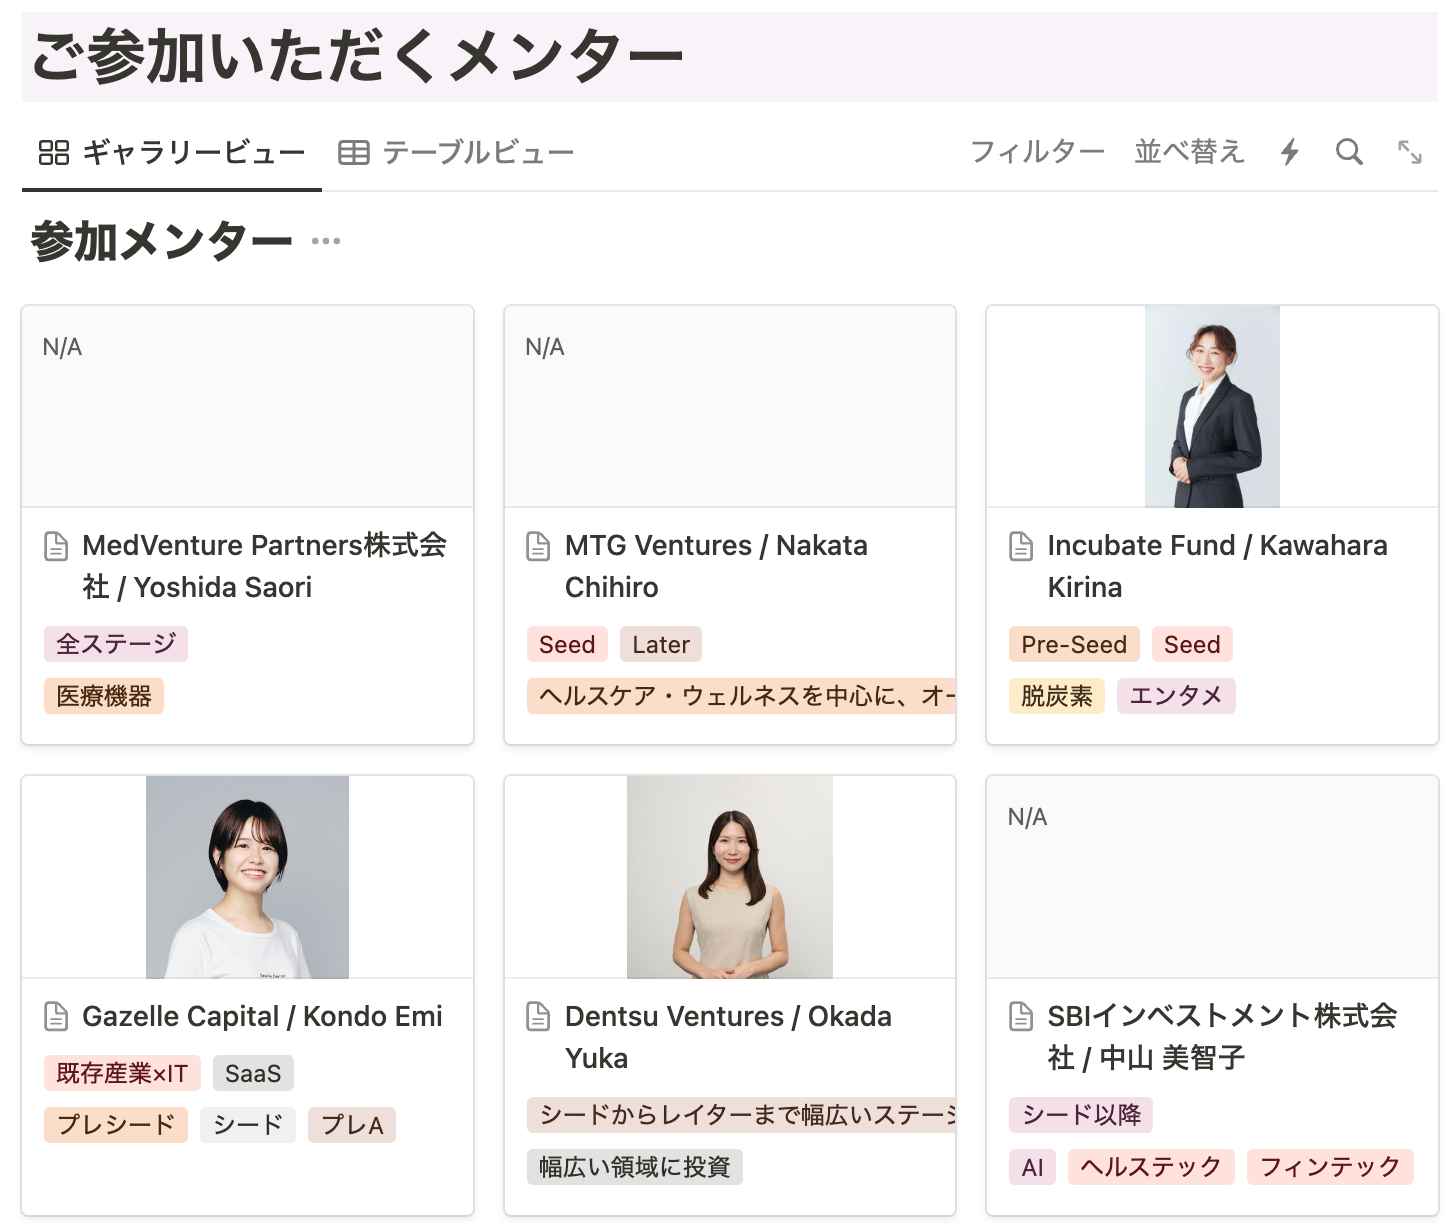Screen dimensions: 1454x1230
Task: Open the MedVenture Partners / Yoshida Saori card
Action: (x=248, y=525)
